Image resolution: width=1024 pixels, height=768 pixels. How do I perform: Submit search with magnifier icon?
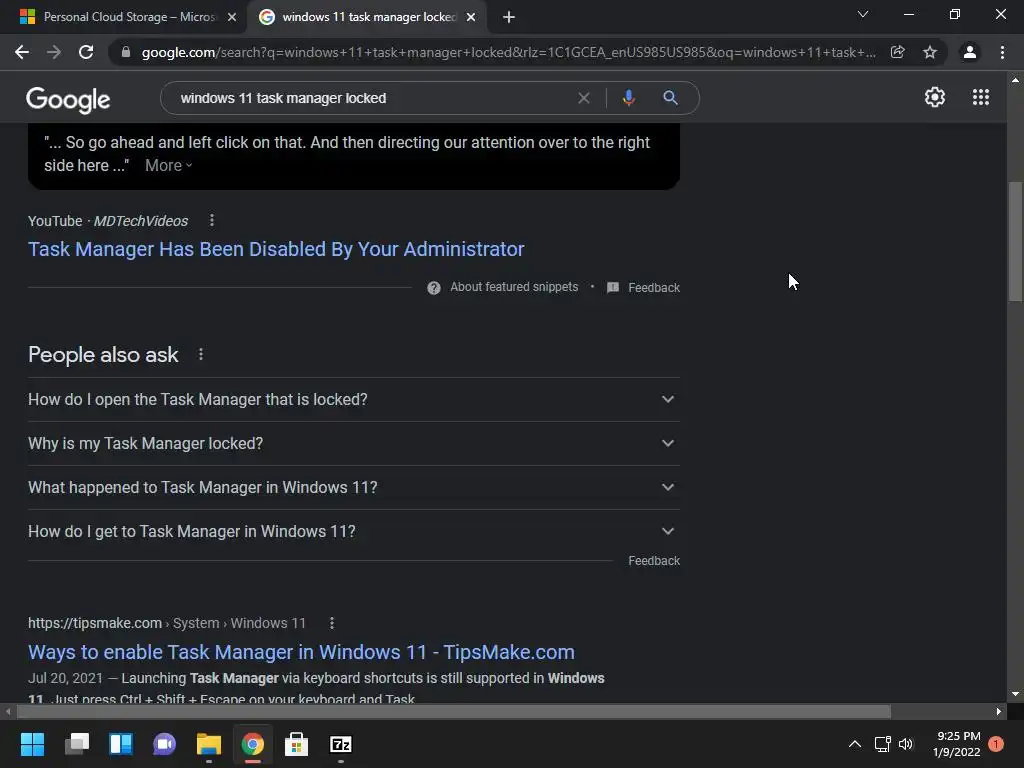tap(670, 98)
